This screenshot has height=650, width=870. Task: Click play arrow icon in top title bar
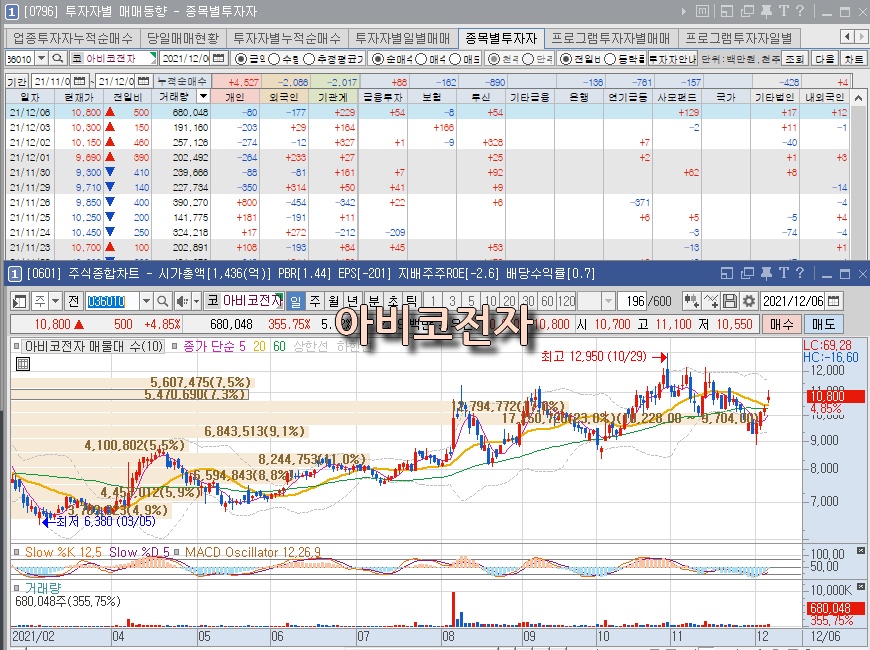684,11
